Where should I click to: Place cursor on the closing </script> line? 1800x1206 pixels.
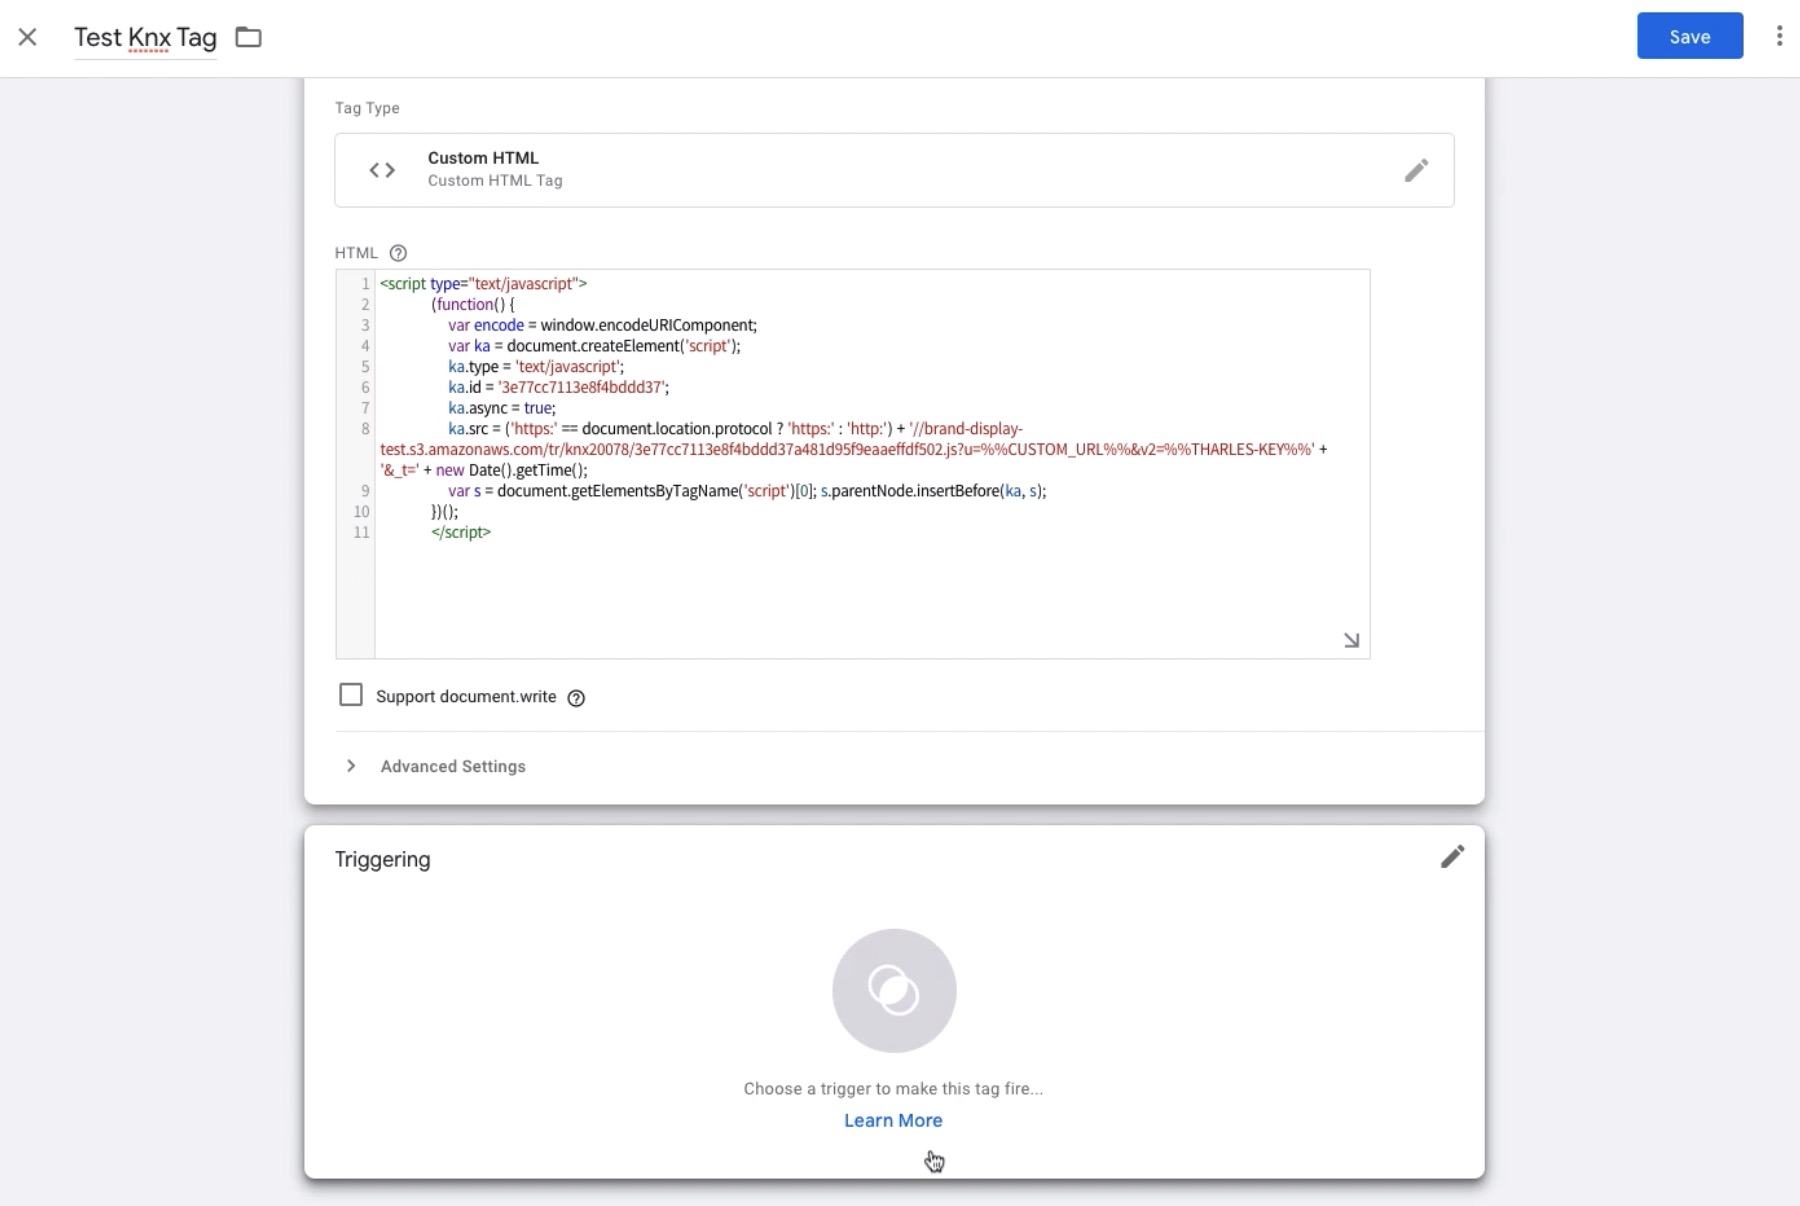461,532
